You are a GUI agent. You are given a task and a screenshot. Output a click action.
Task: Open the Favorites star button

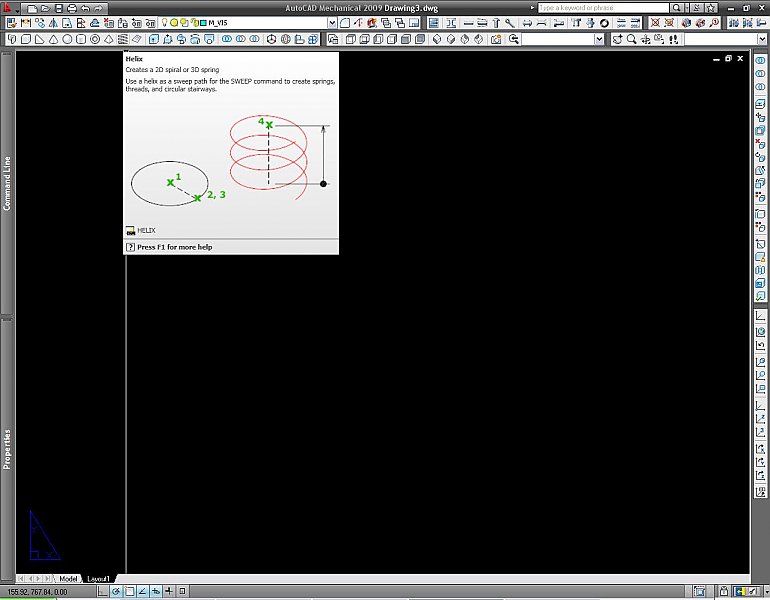point(711,8)
